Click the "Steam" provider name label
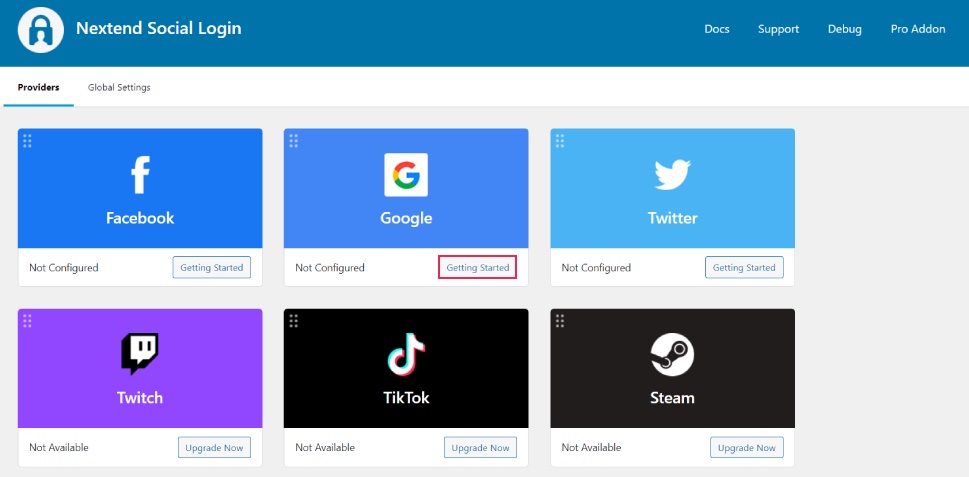 coord(672,397)
